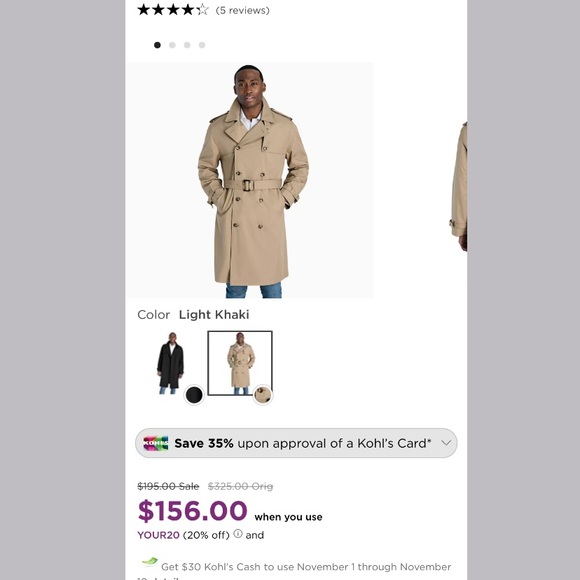Image resolution: width=580 pixels, height=580 pixels.
Task: Click the chevron on Kohl's Card offer
Action: click(x=446, y=443)
